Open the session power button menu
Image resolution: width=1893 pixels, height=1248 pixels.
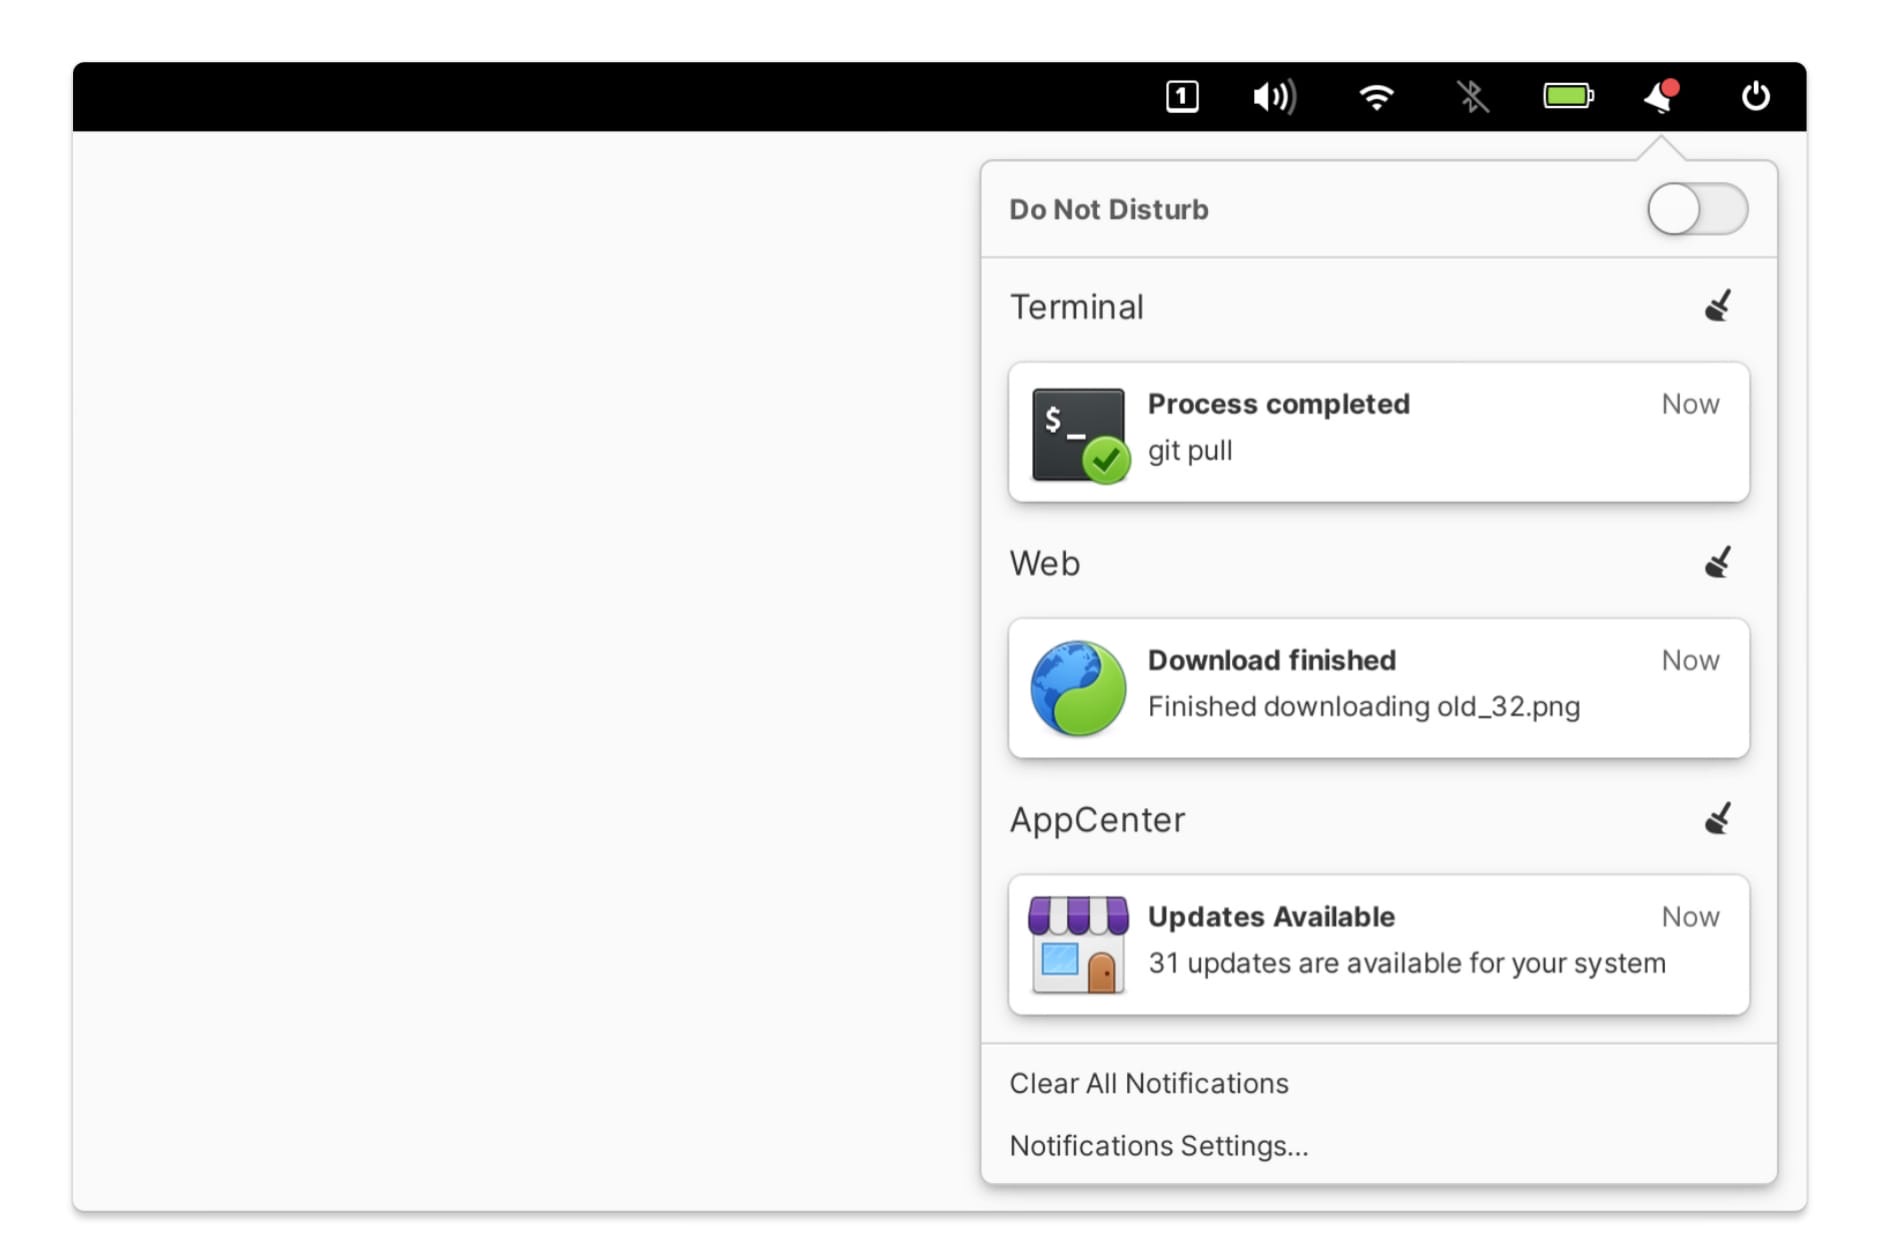[1755, 97]
